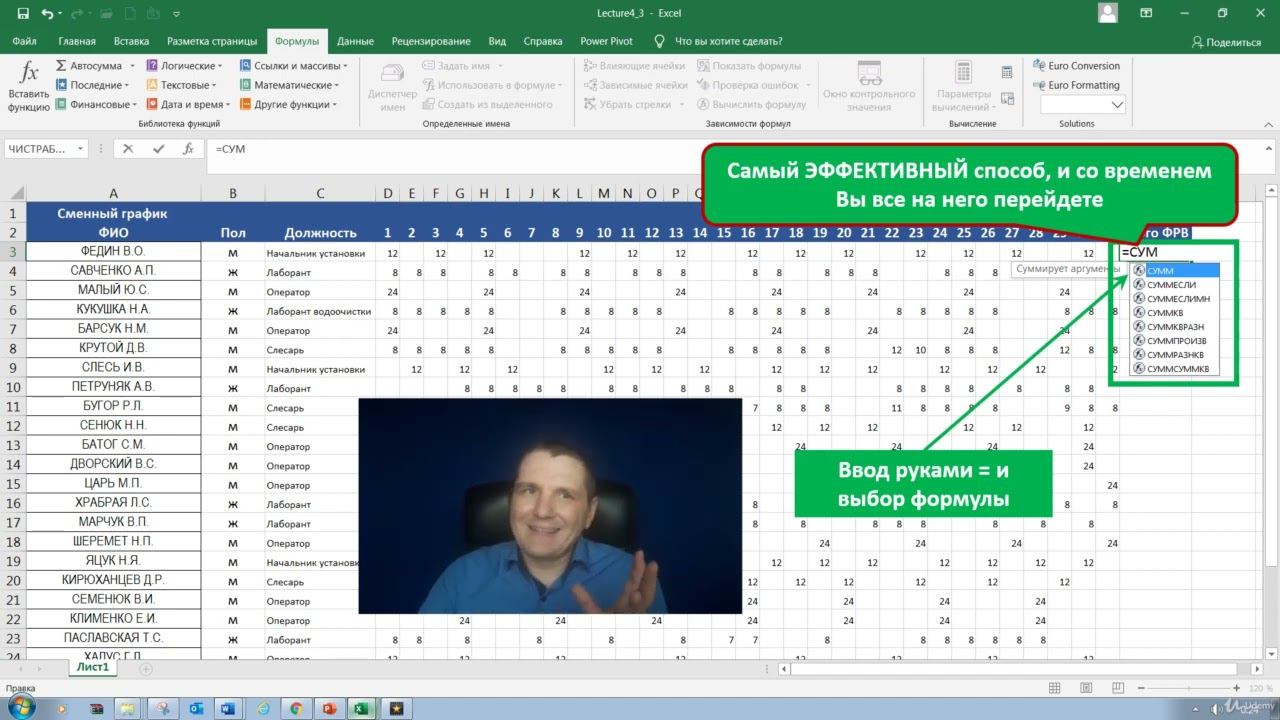Switch to the Вид tab
Image resolution: width=1280 pixels, height=720 pixels.
pos(497,41)
